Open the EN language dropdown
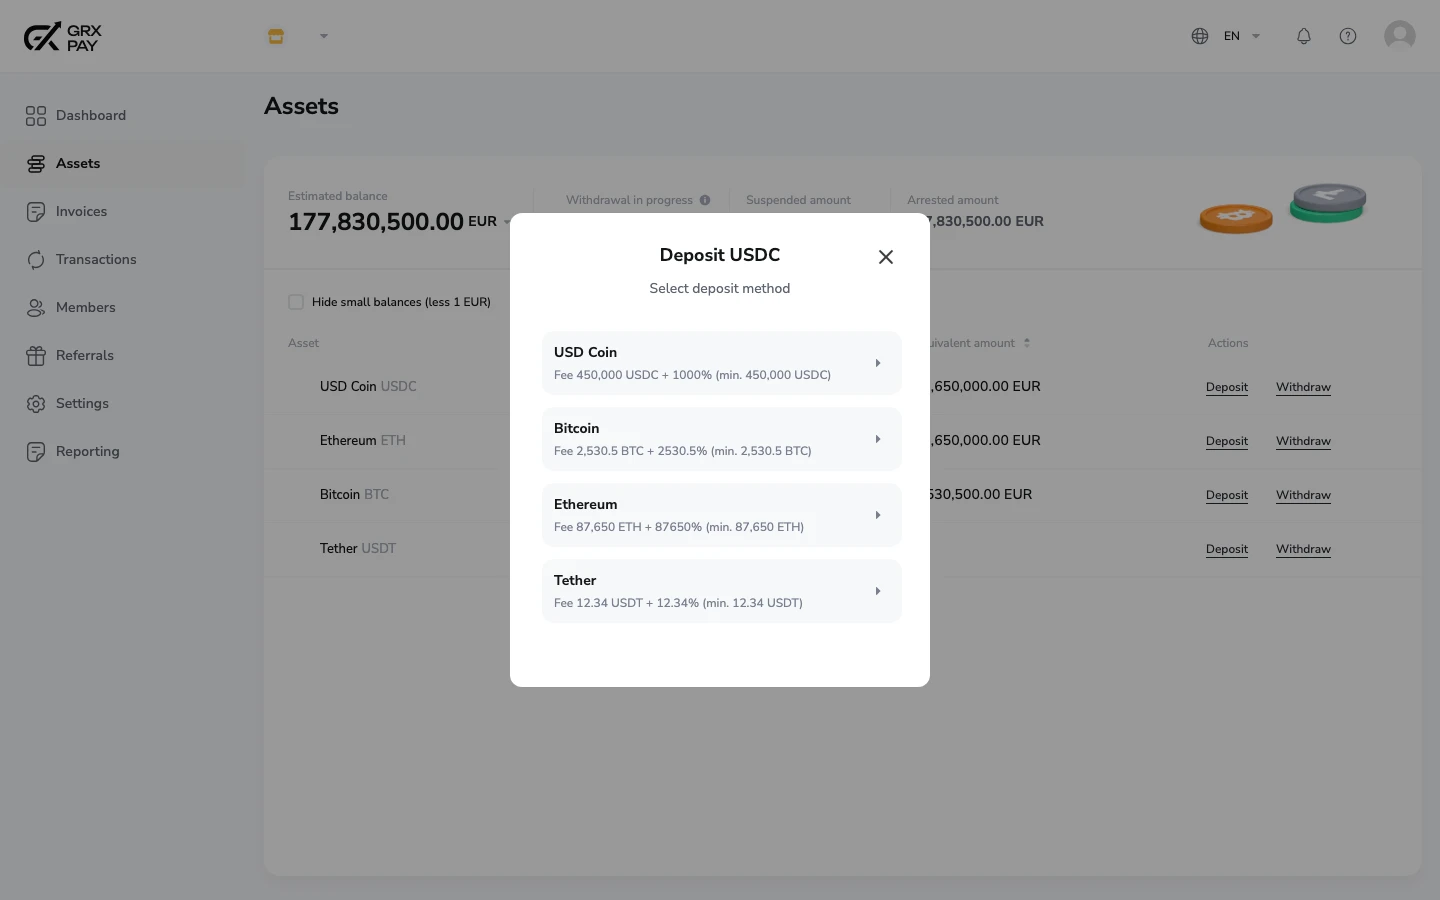This screenshot has height=900, width=1440. (x=1241, y=36)
